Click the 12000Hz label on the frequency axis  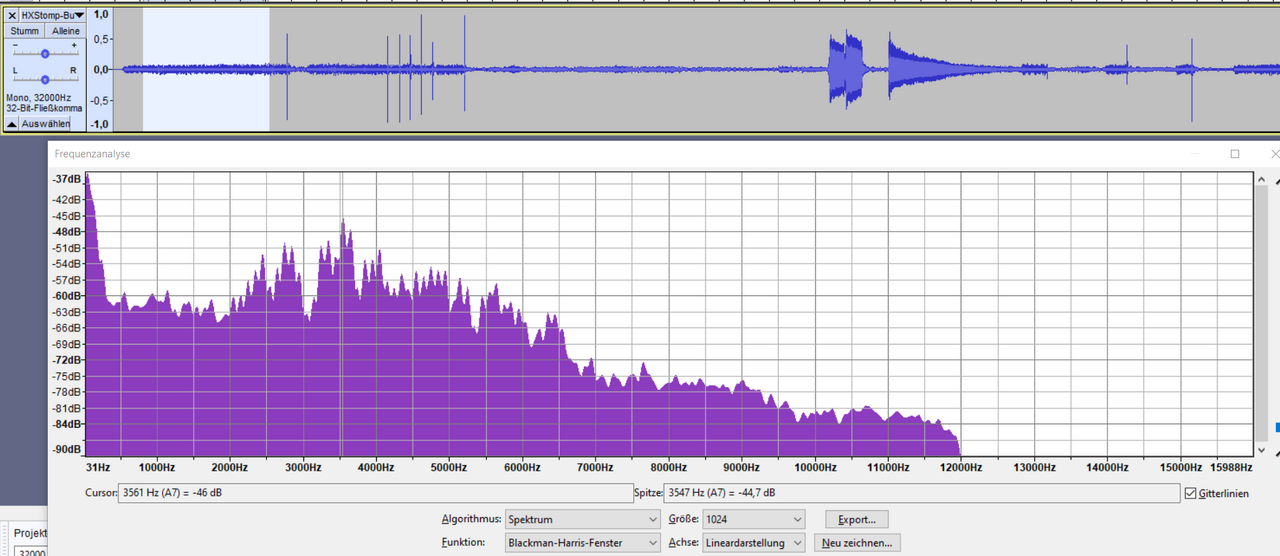(x=961, y=467)
